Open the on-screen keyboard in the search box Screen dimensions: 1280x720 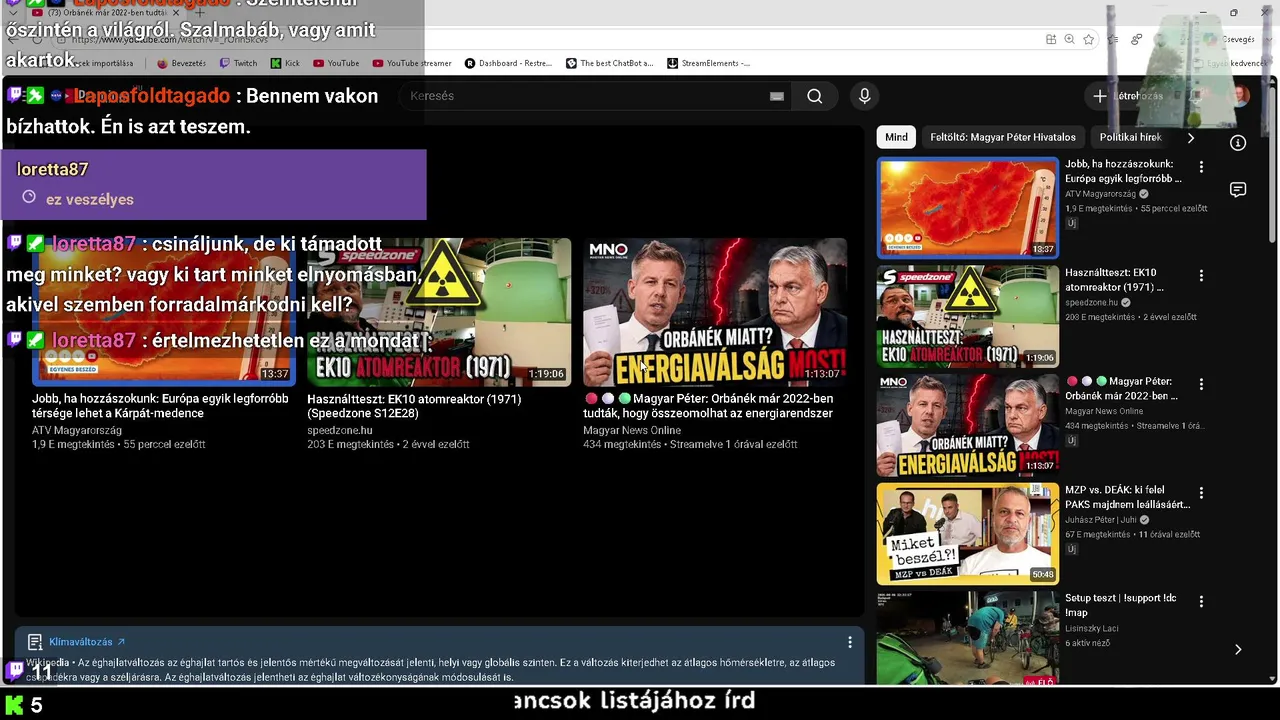[777, 96]
